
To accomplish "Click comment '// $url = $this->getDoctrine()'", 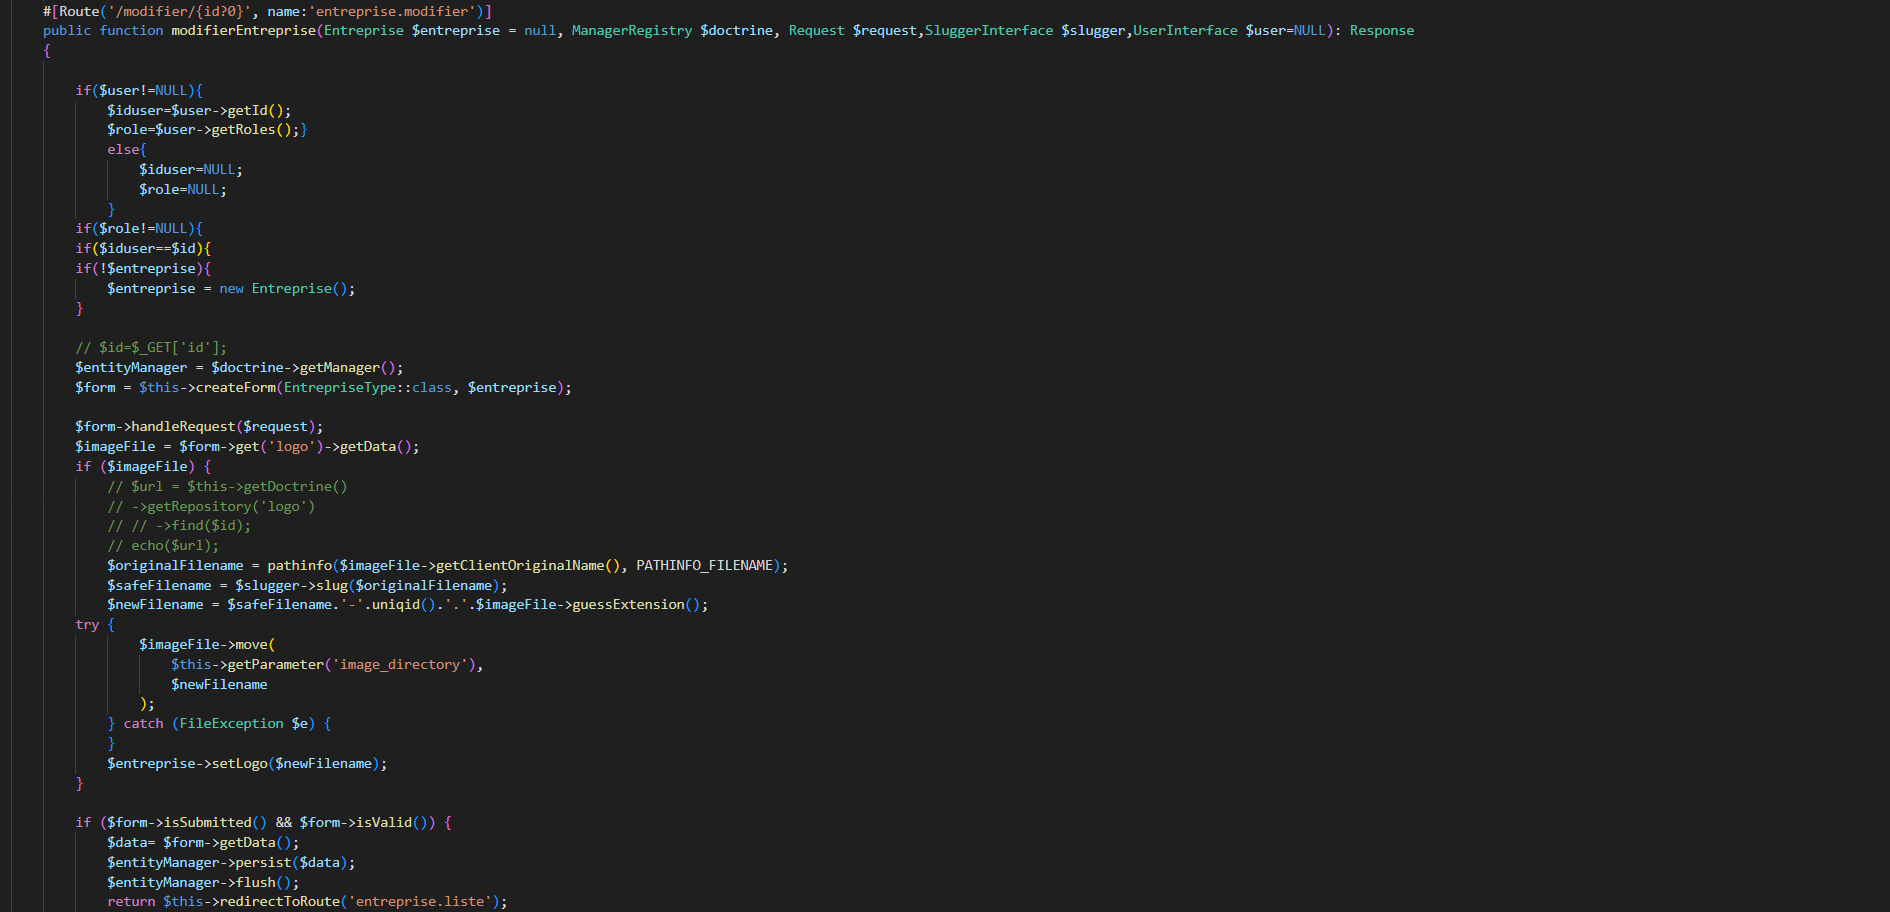I will (x=227, y=487).
